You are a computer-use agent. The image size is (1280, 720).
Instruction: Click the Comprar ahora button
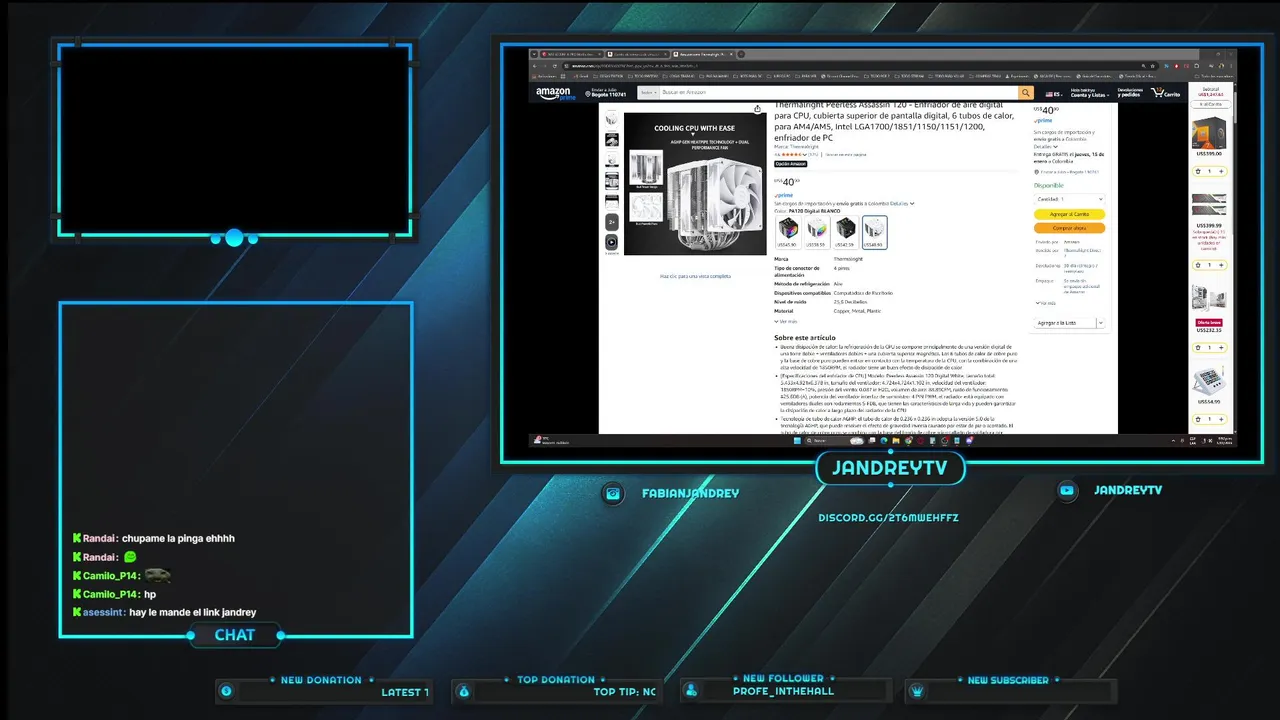click(1069, 228)
